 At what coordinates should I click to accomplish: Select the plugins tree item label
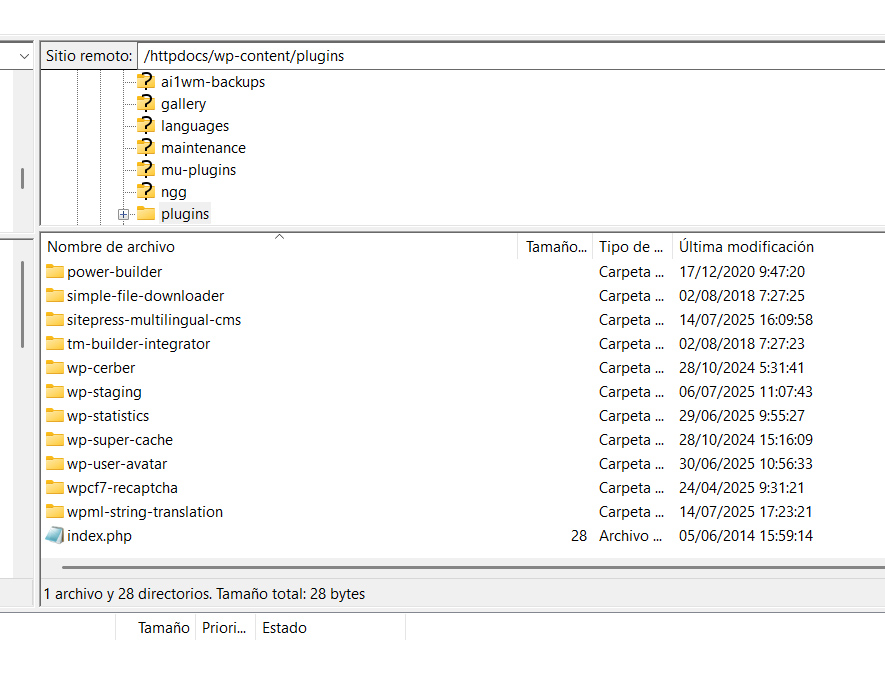click(185, 214)
